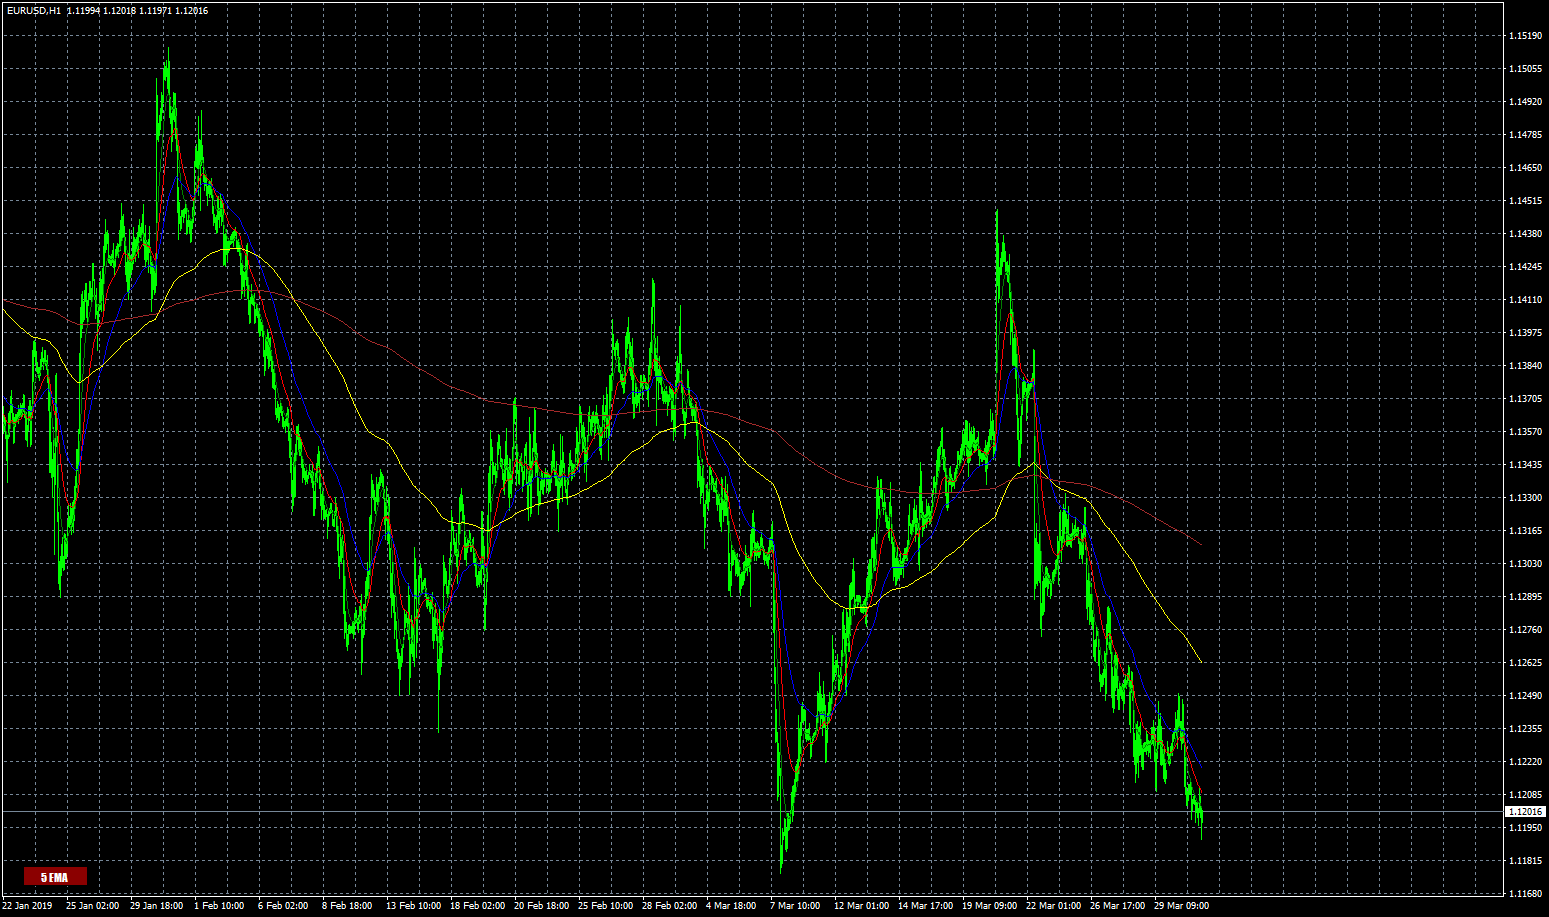Click price axis value 1.12355
The height and width of the screenshot is (917, 1549).
click(x=1524, y=729)
